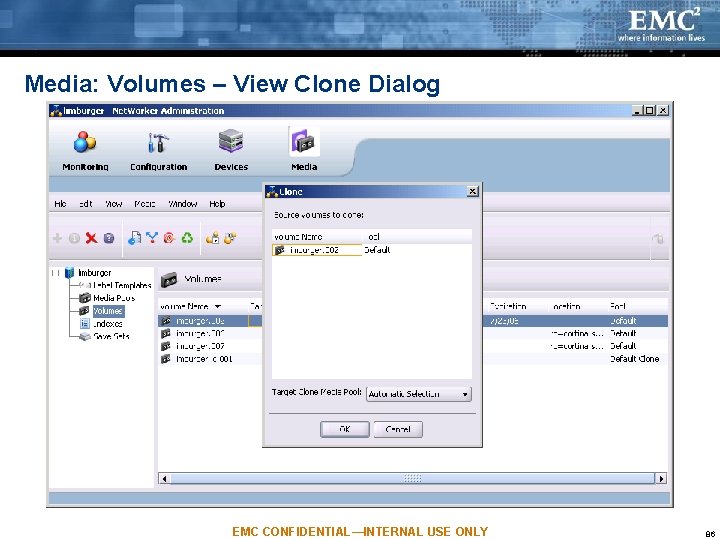This screenshot has height=540, width=720.
Task: Collapse the limburger tree node
Action: tap(56, 273)
